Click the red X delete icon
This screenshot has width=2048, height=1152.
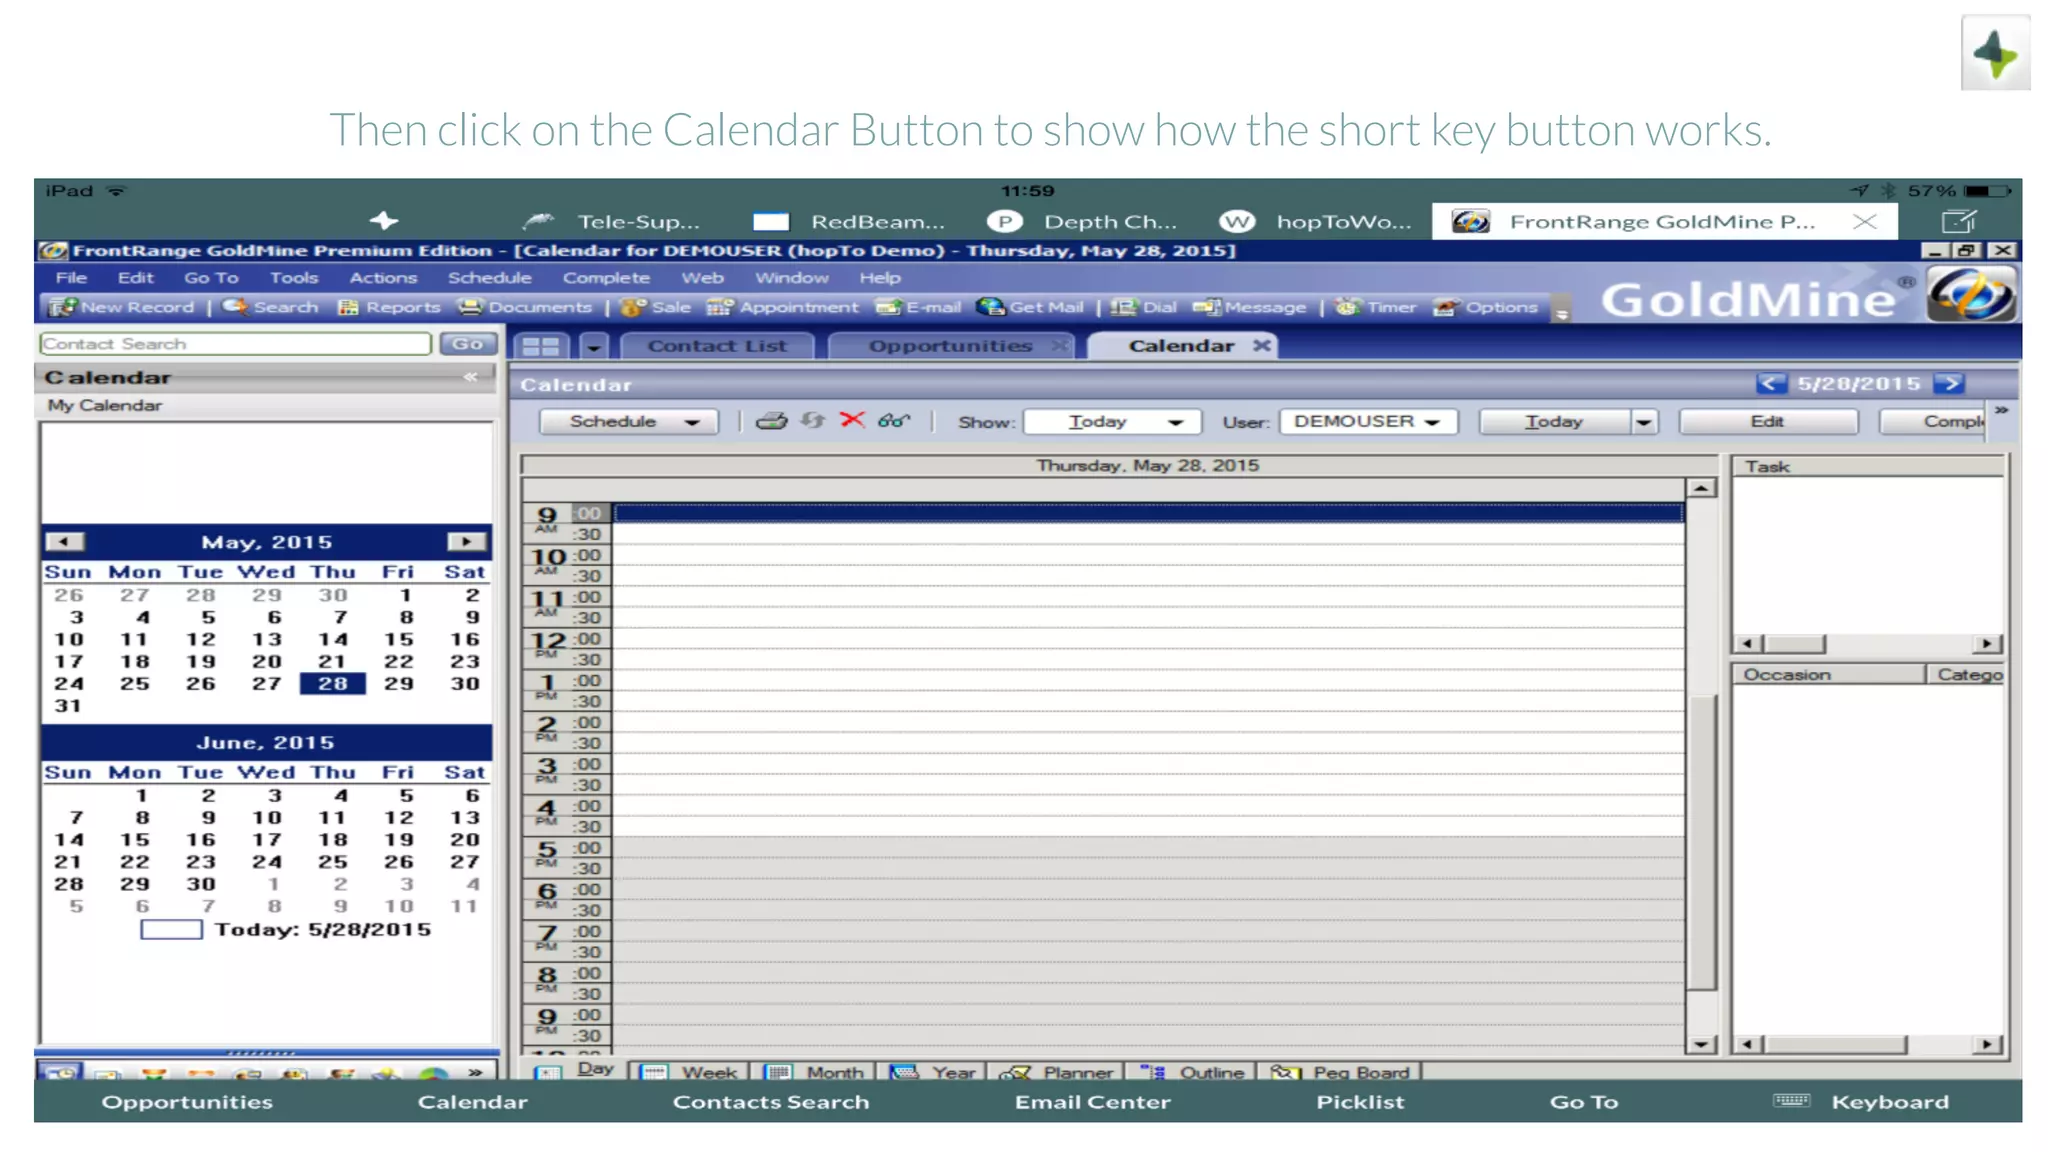pos(852,420)
